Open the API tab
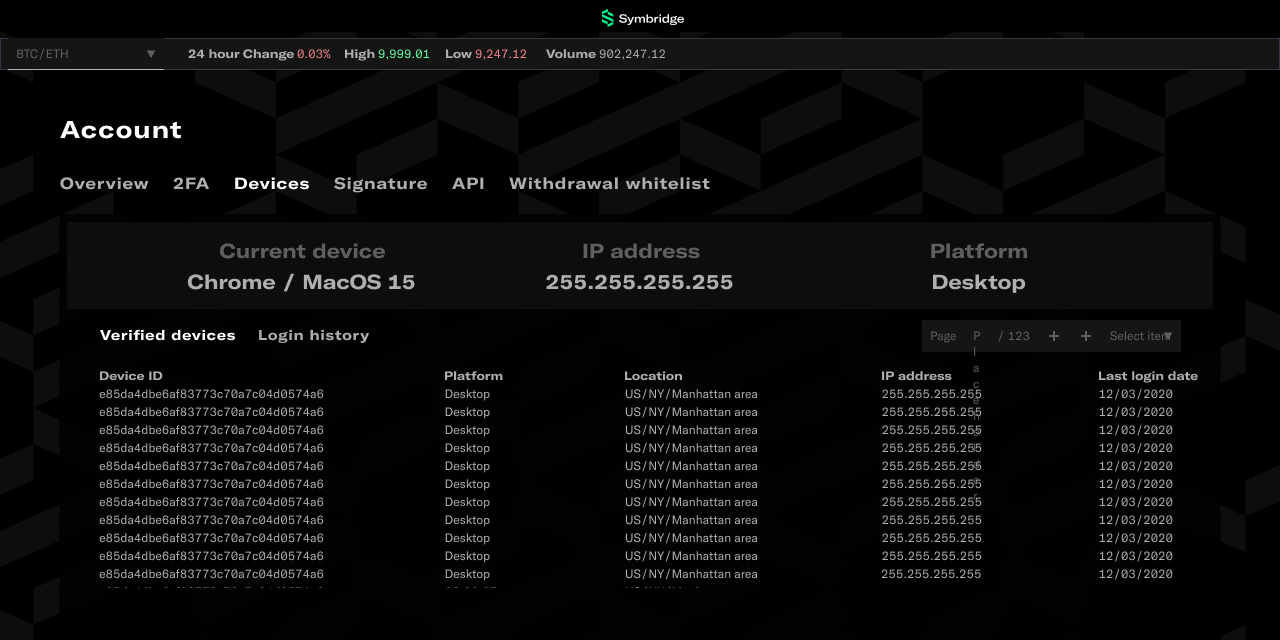1280x640 pixels. pos(468,183)
